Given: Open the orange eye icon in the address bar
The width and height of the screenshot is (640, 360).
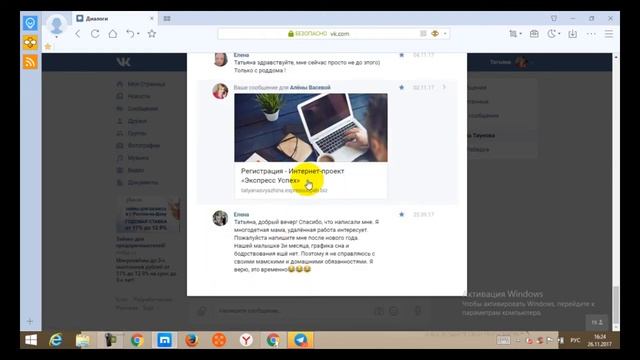Looking at the screenshot, I should tap(435, 34).
